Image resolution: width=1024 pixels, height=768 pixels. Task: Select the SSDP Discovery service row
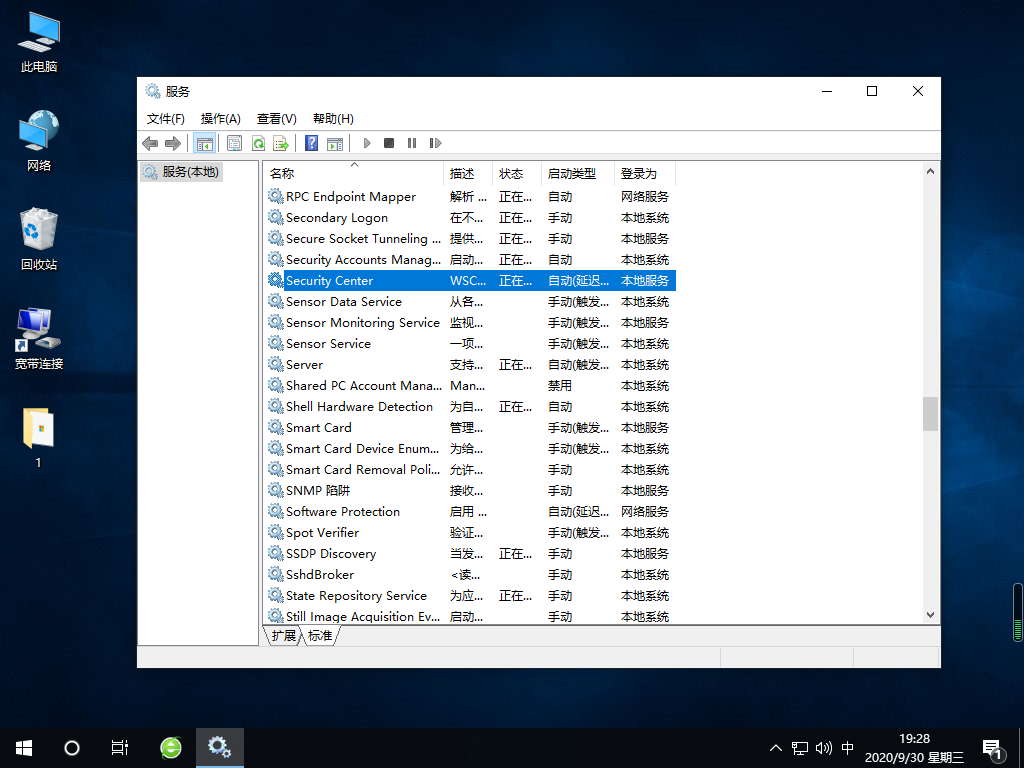click(x=331, y=554)
